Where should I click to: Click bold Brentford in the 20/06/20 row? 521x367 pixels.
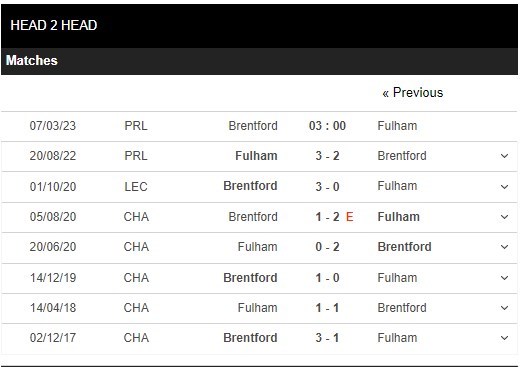[x=404, y=247]
